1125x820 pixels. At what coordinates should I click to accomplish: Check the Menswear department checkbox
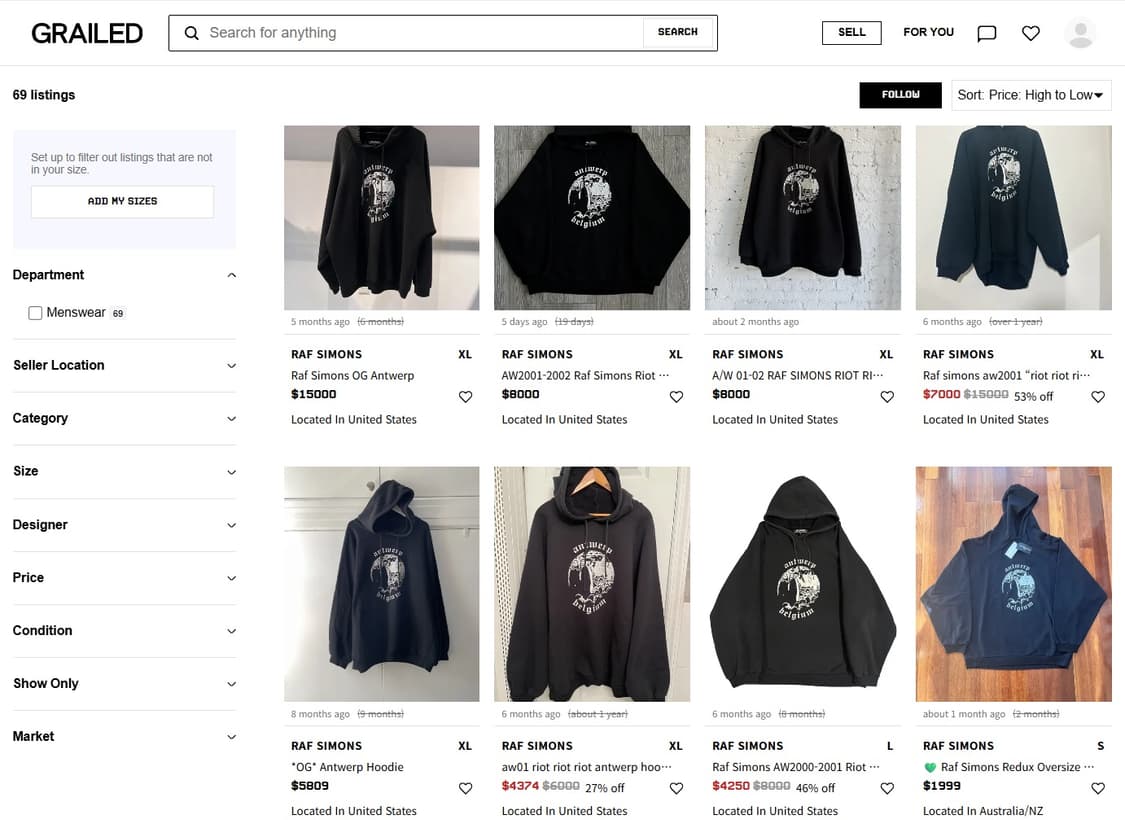coord(36,312)
